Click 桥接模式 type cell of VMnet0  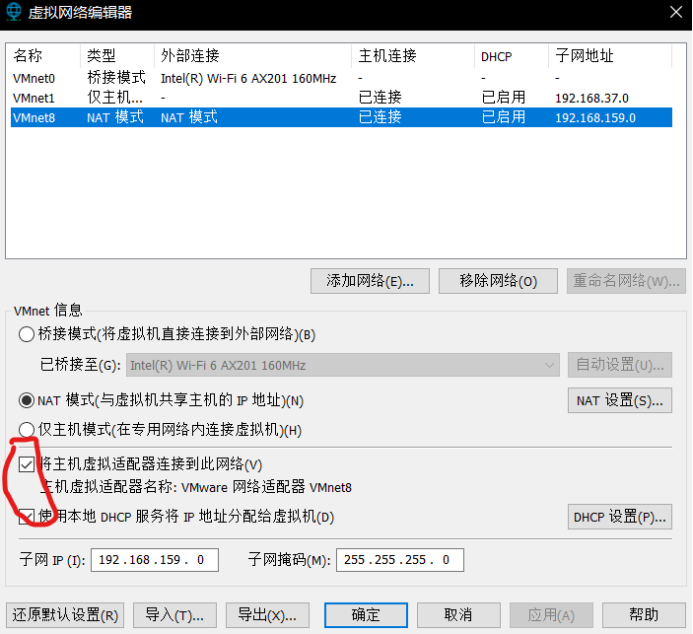(x=116, y=78)
